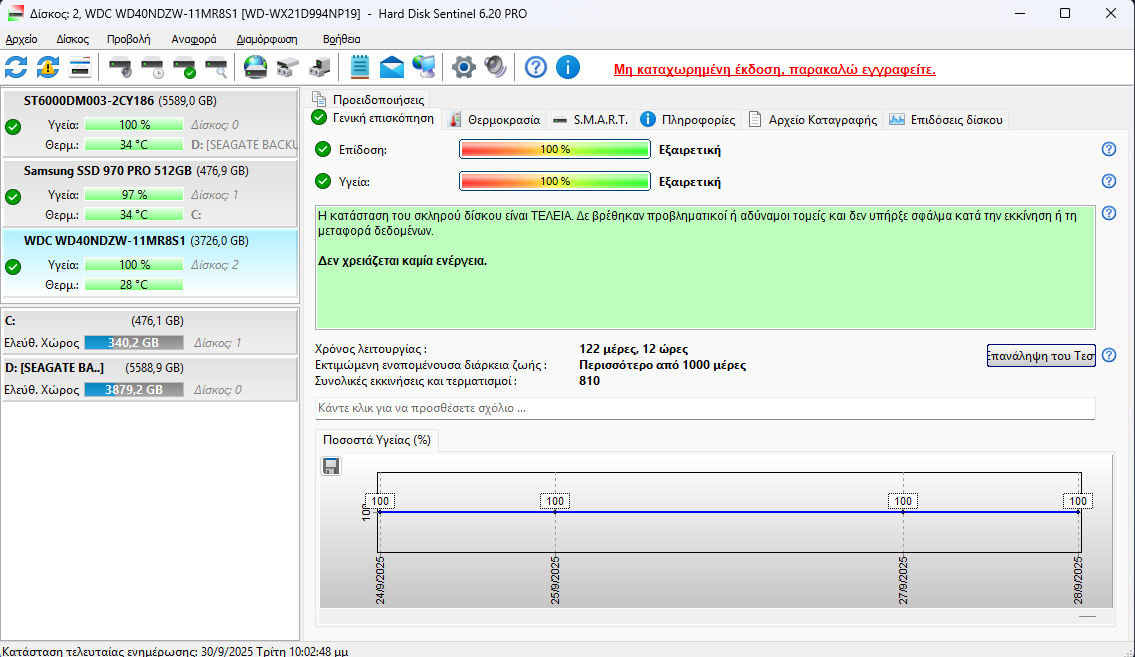The image size is (1135, 657).
Task: Click the globe disk icon in toolbar
Action: (256, 67)
